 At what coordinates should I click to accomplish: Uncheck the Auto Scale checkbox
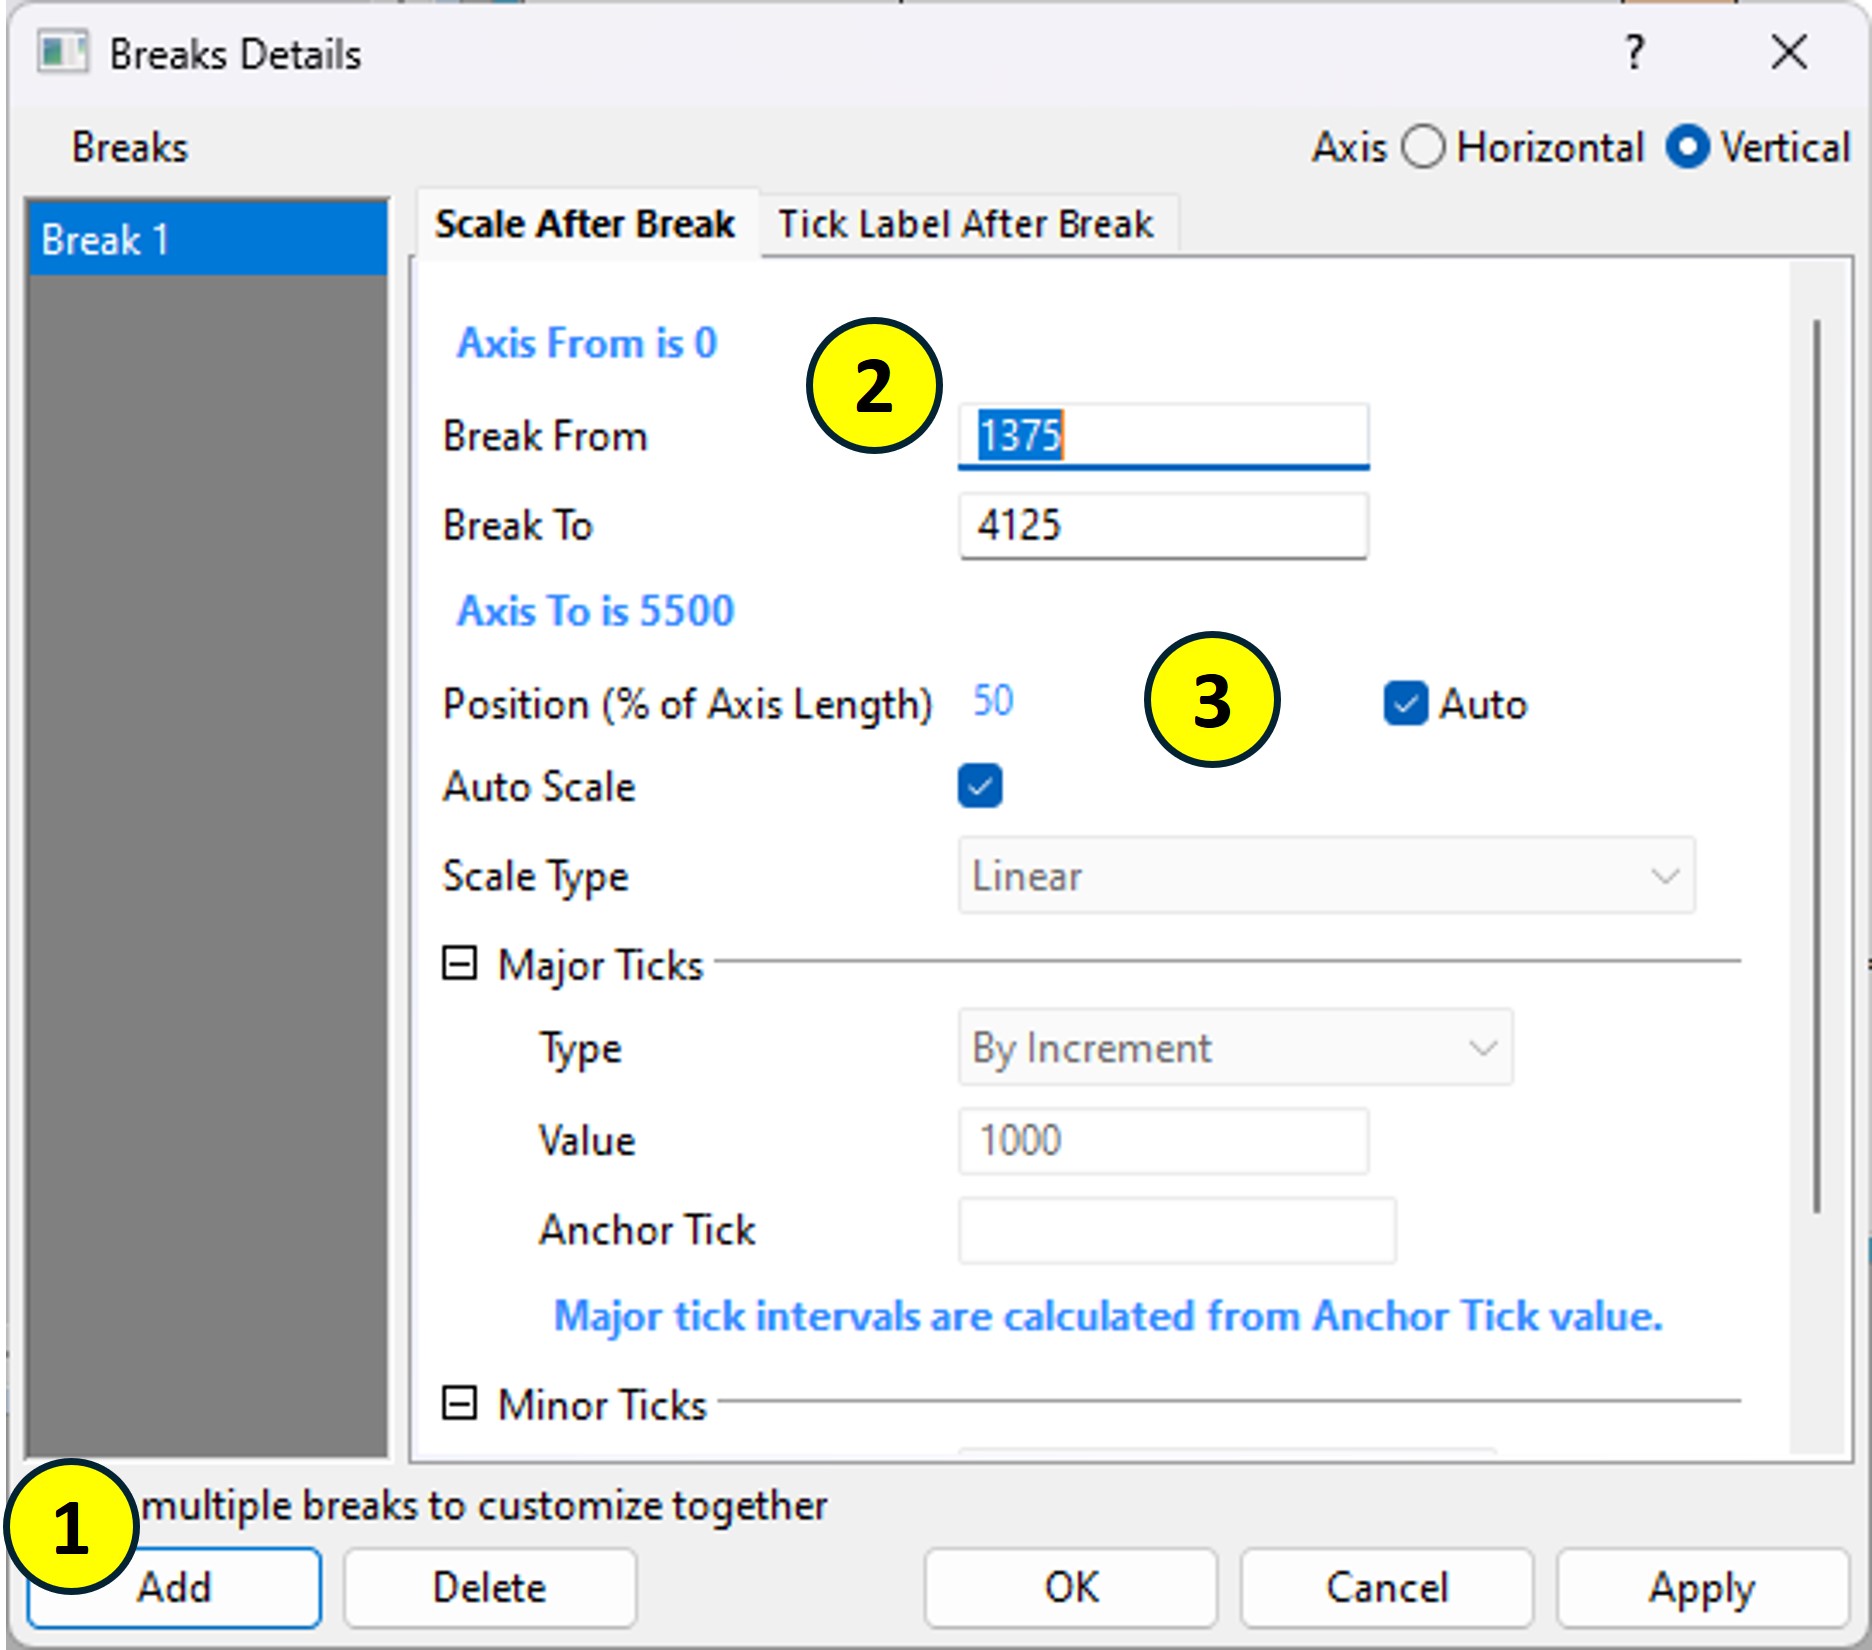click(980, 786)
